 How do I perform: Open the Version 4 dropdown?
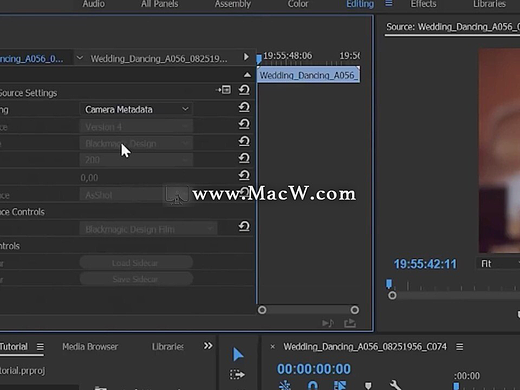136,127
